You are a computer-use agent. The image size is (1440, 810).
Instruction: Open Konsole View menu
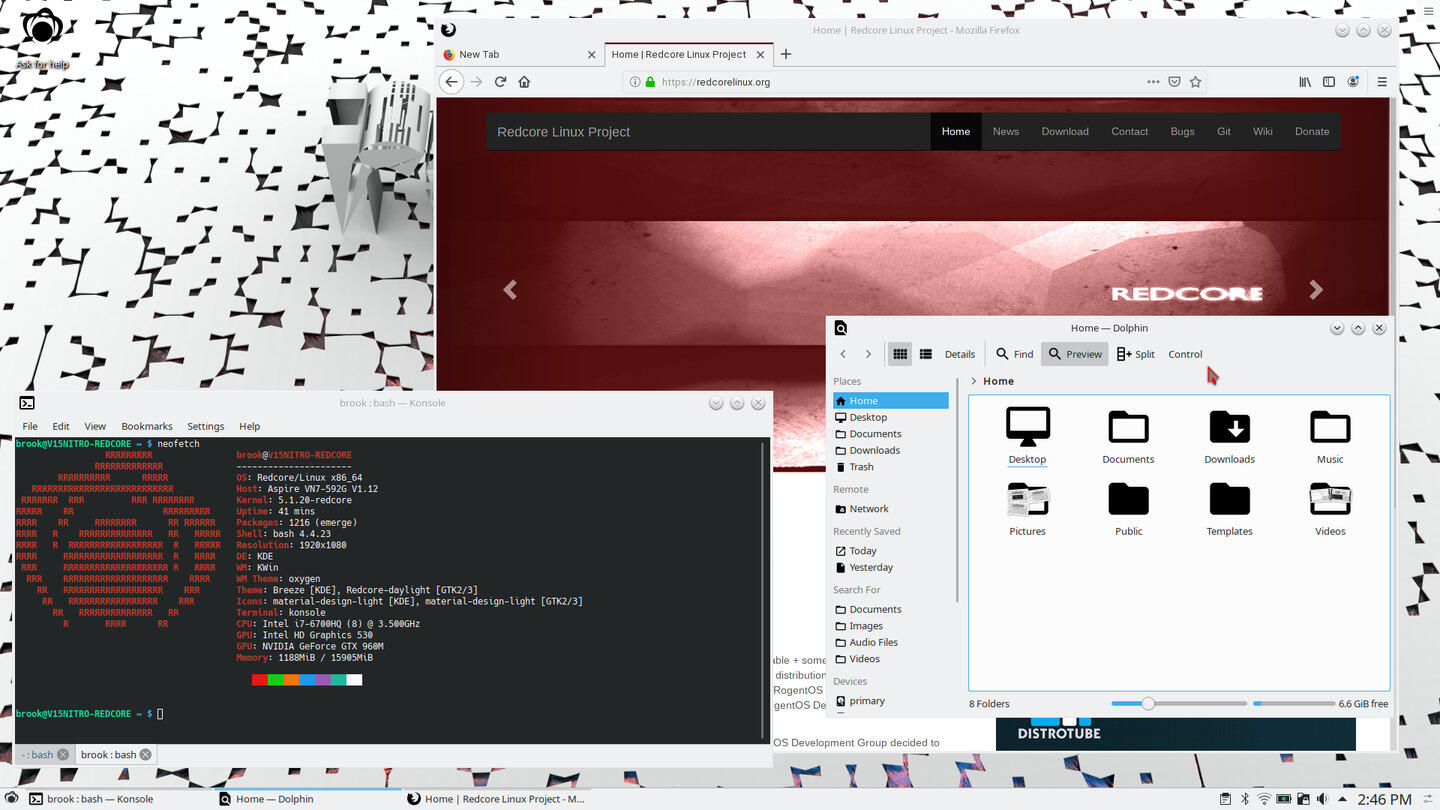(x=95, y=426)
